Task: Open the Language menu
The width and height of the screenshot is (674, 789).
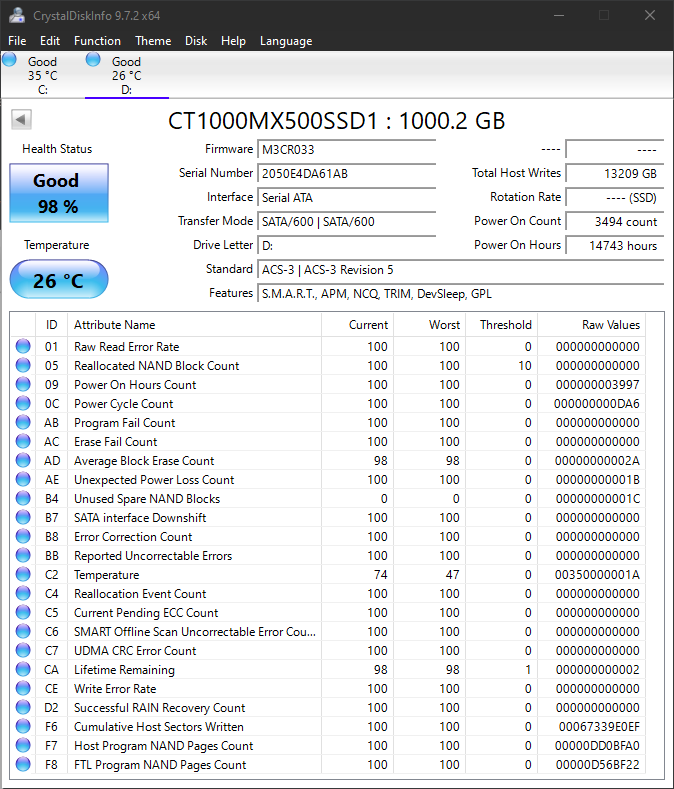Action: coord(286,41)
